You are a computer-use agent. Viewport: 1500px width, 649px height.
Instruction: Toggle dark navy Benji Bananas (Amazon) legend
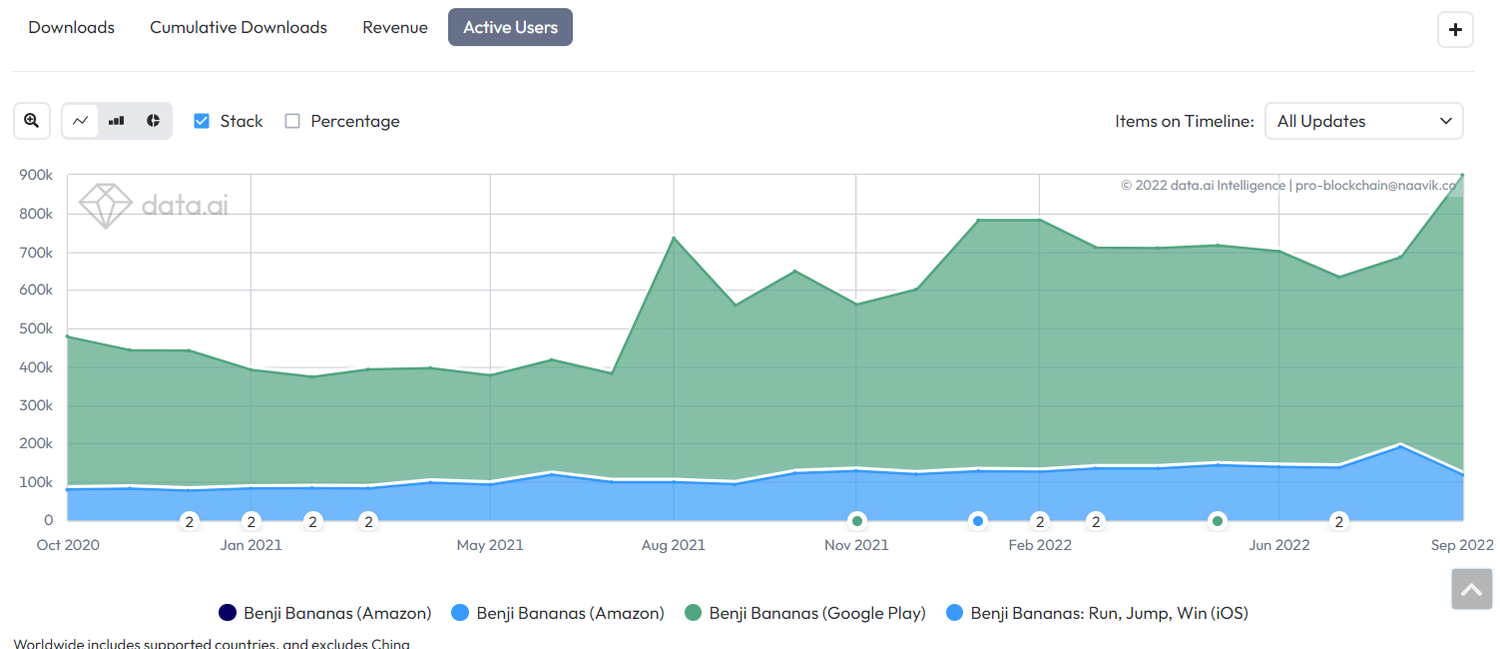pyautogui.click(x=325, y=613)
